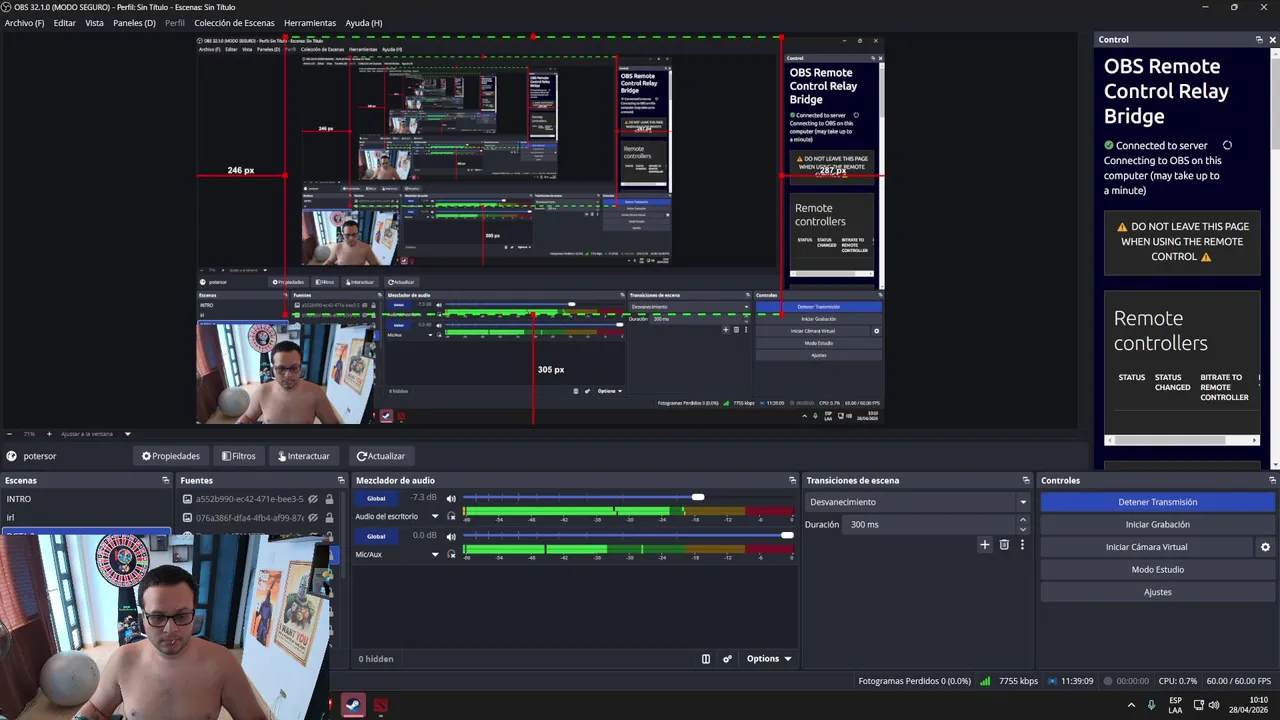Close the Control browser panel

(1272, 39)
